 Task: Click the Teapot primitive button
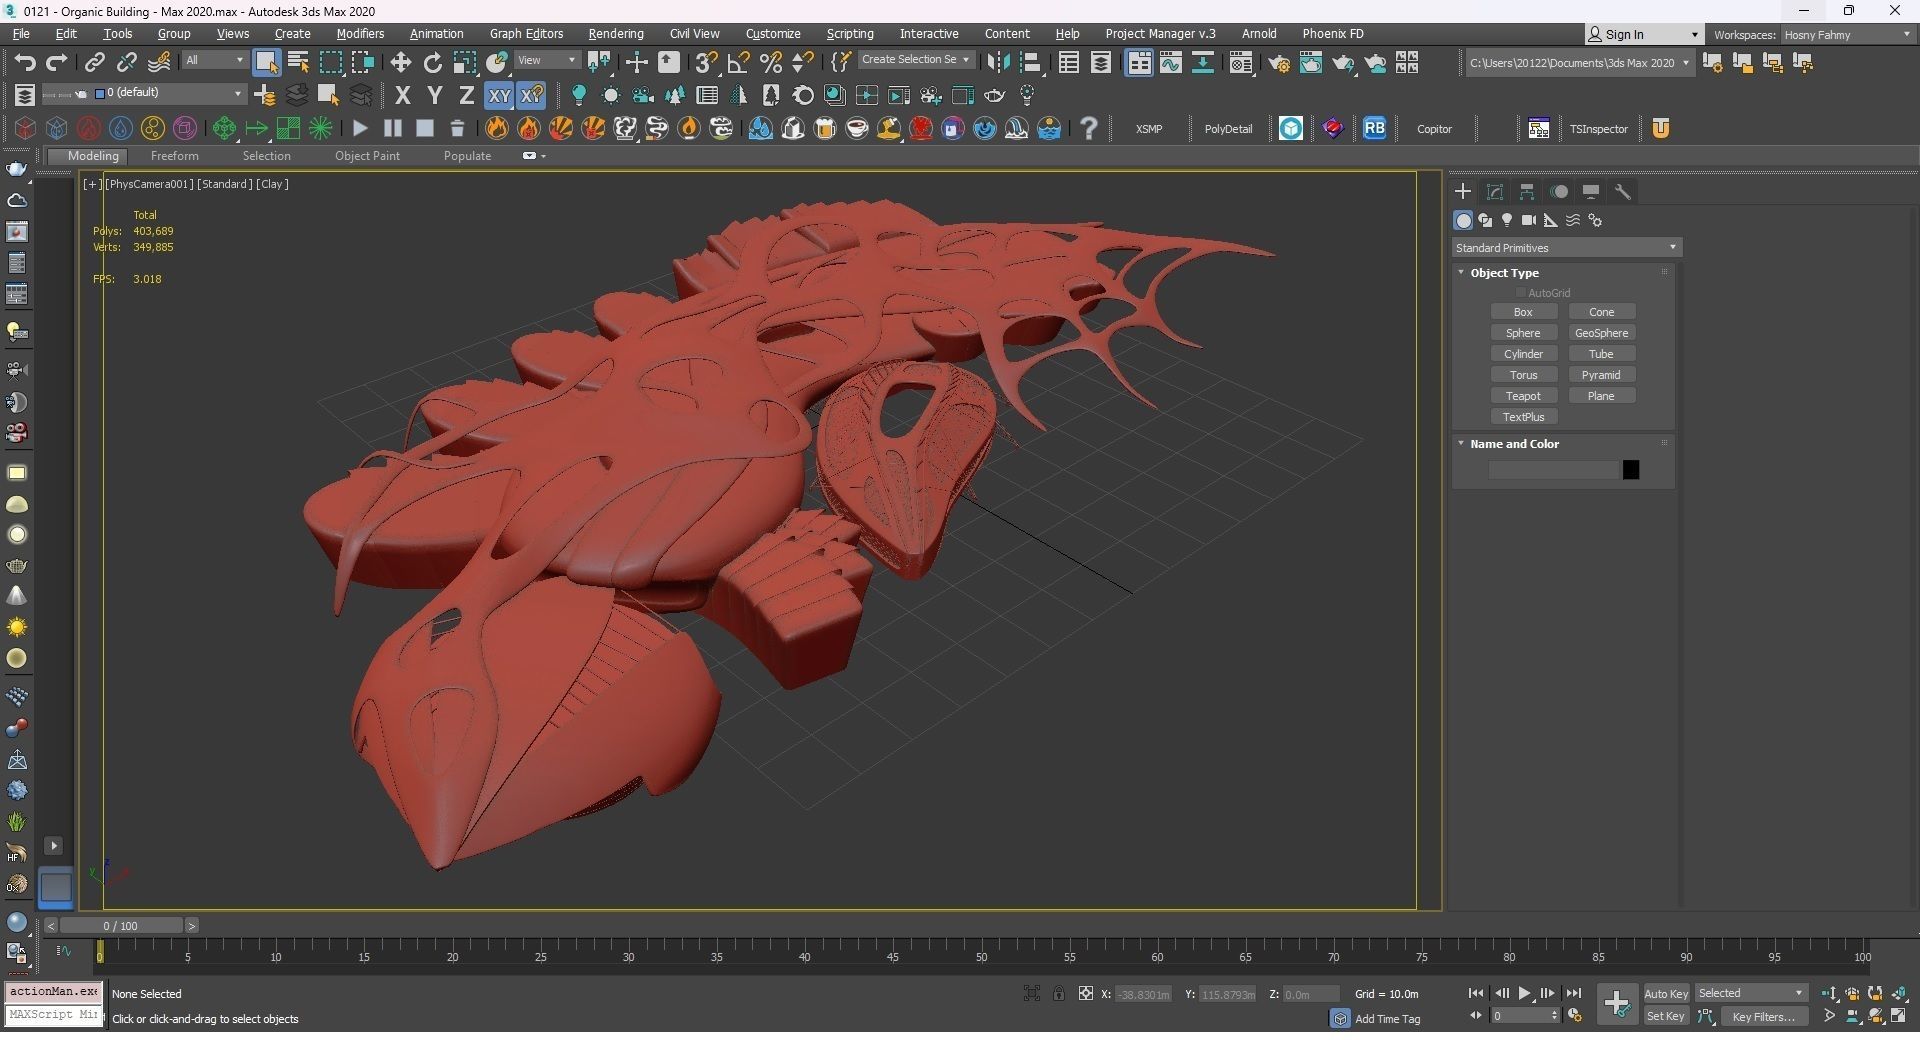pos(1523,396)
